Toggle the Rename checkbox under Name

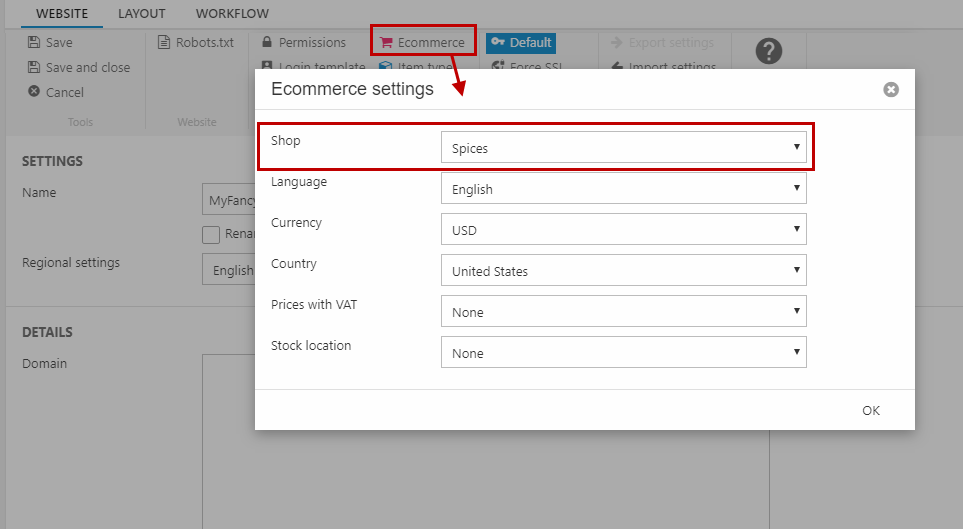[211, 235]
